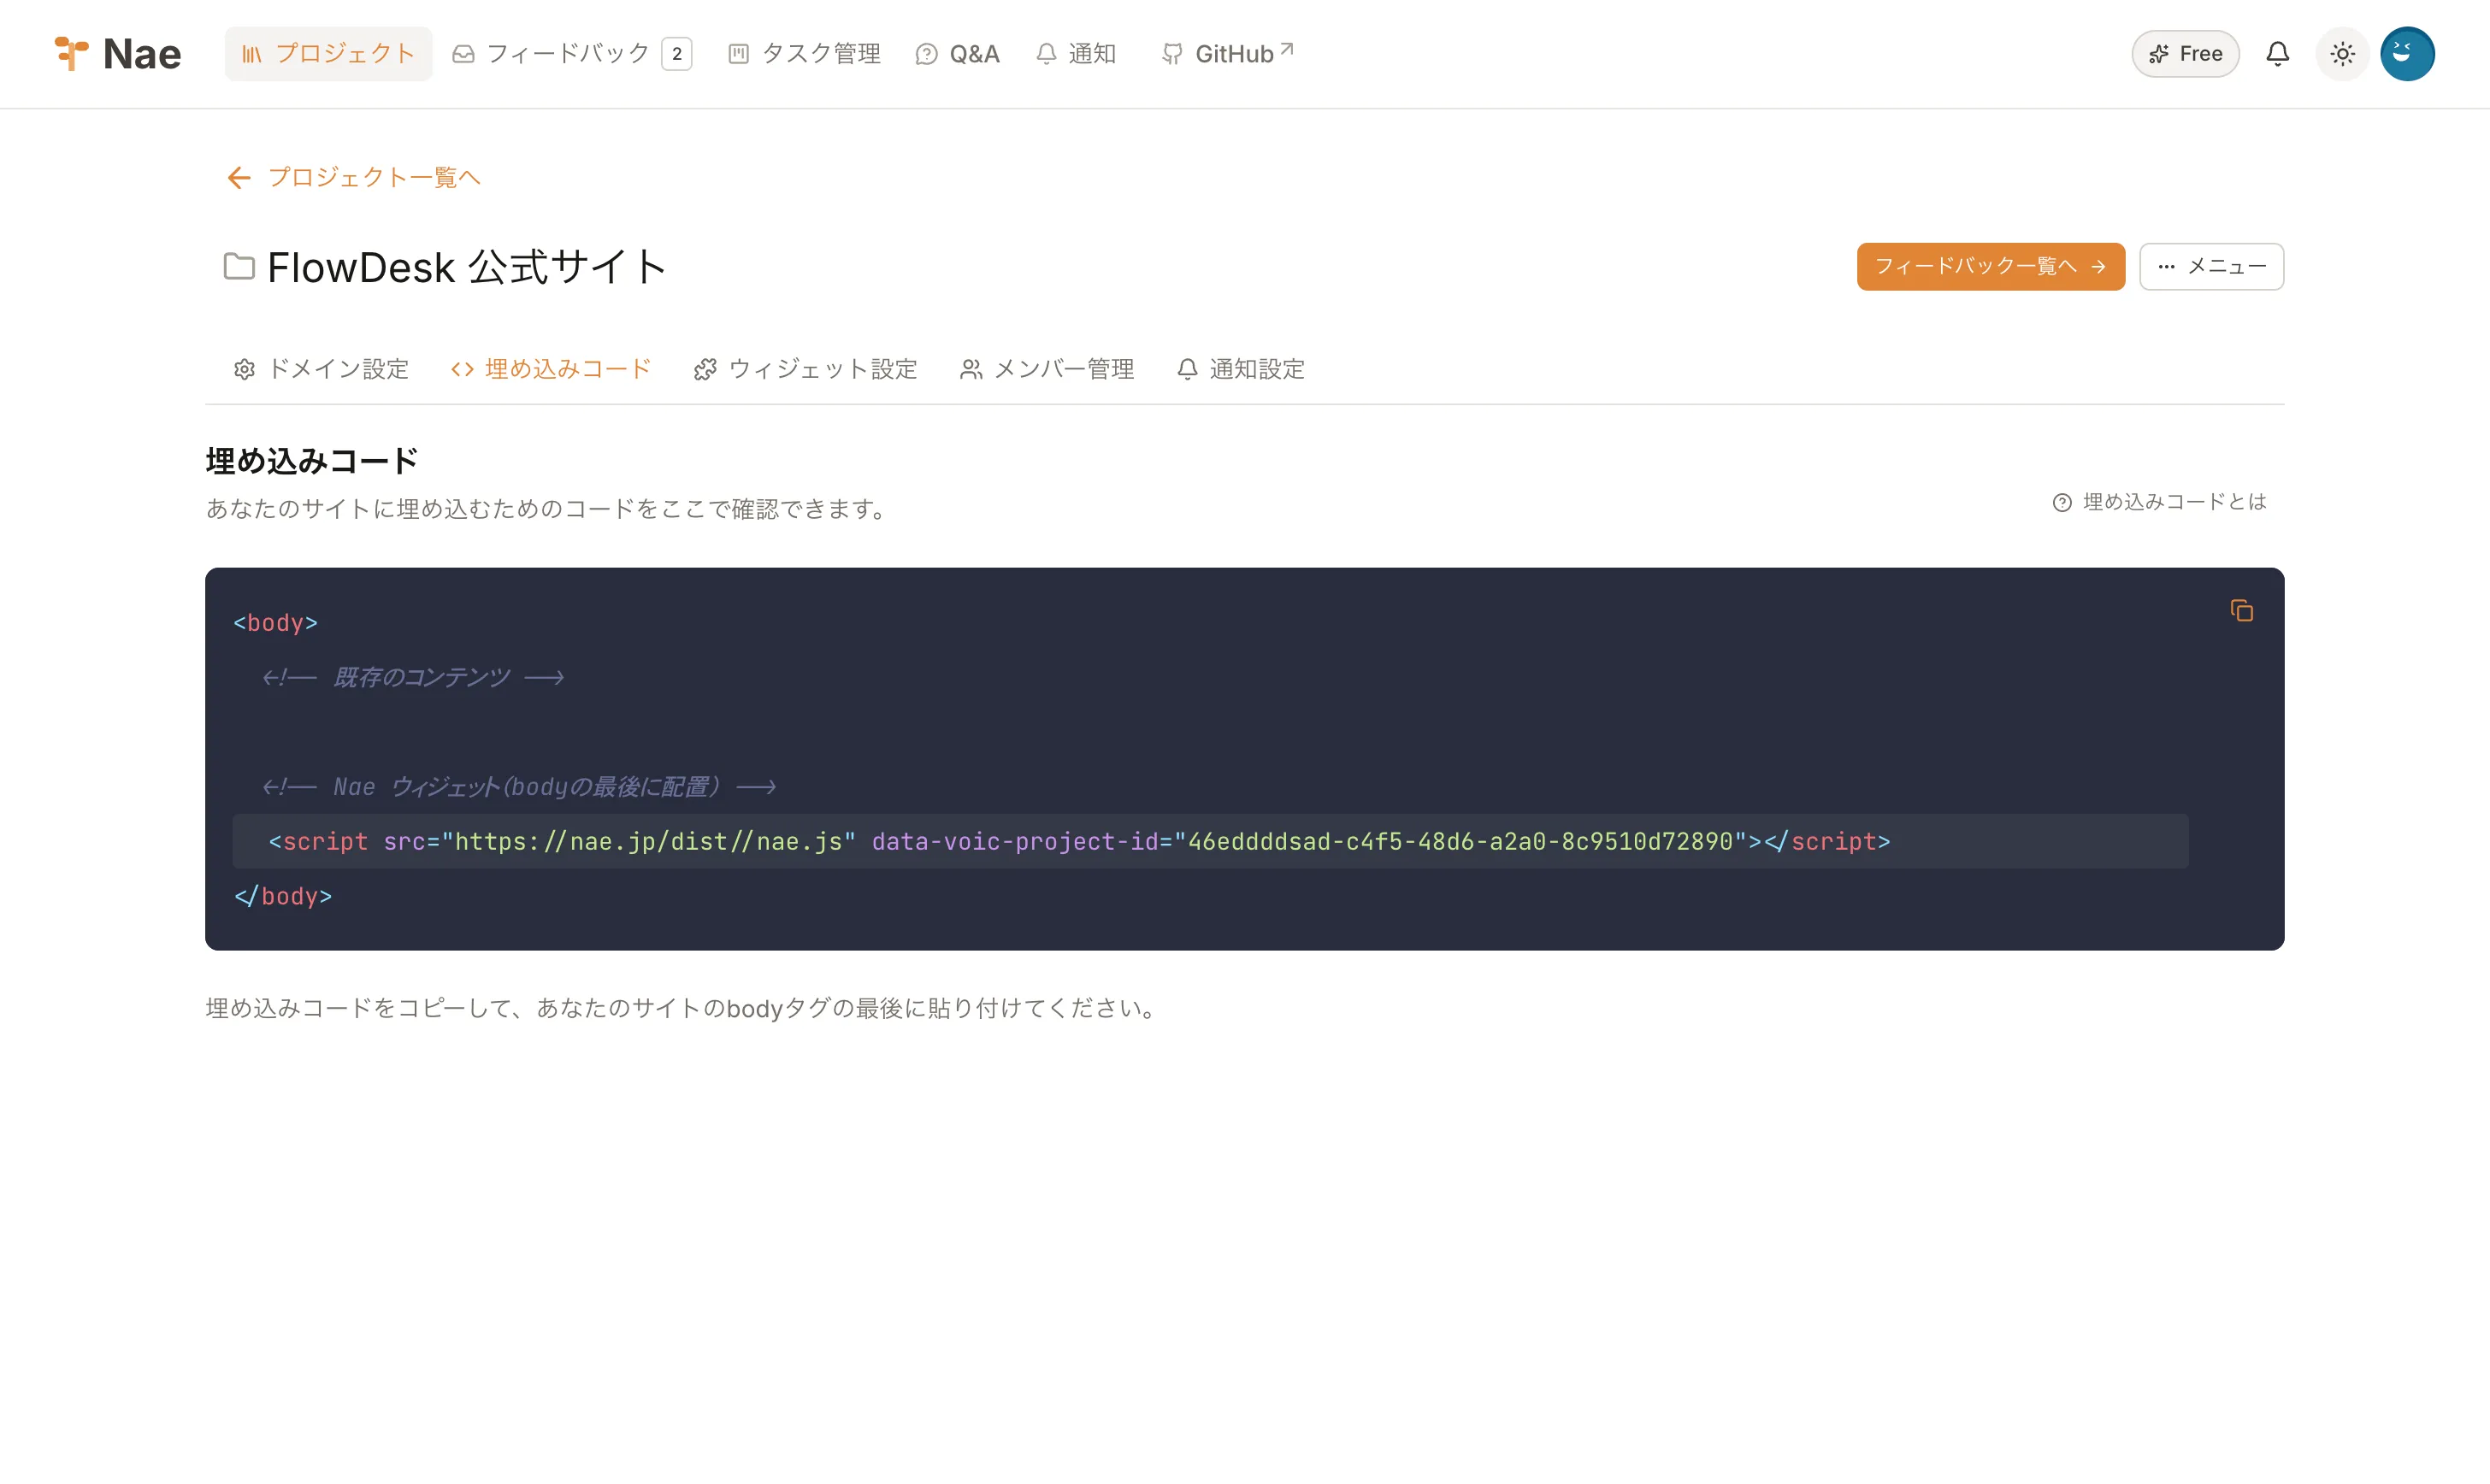Image resolution: width=2490 pixels, height=1484 pixels.
Task: Click the Free plan badge
Action: (2185, 54)
